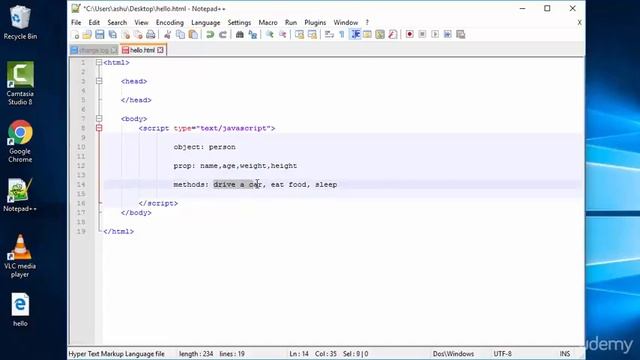Collapse the red script fold marker
Image resolution: width=640 pixels, height=360 pixels.
tap(99, 128)
